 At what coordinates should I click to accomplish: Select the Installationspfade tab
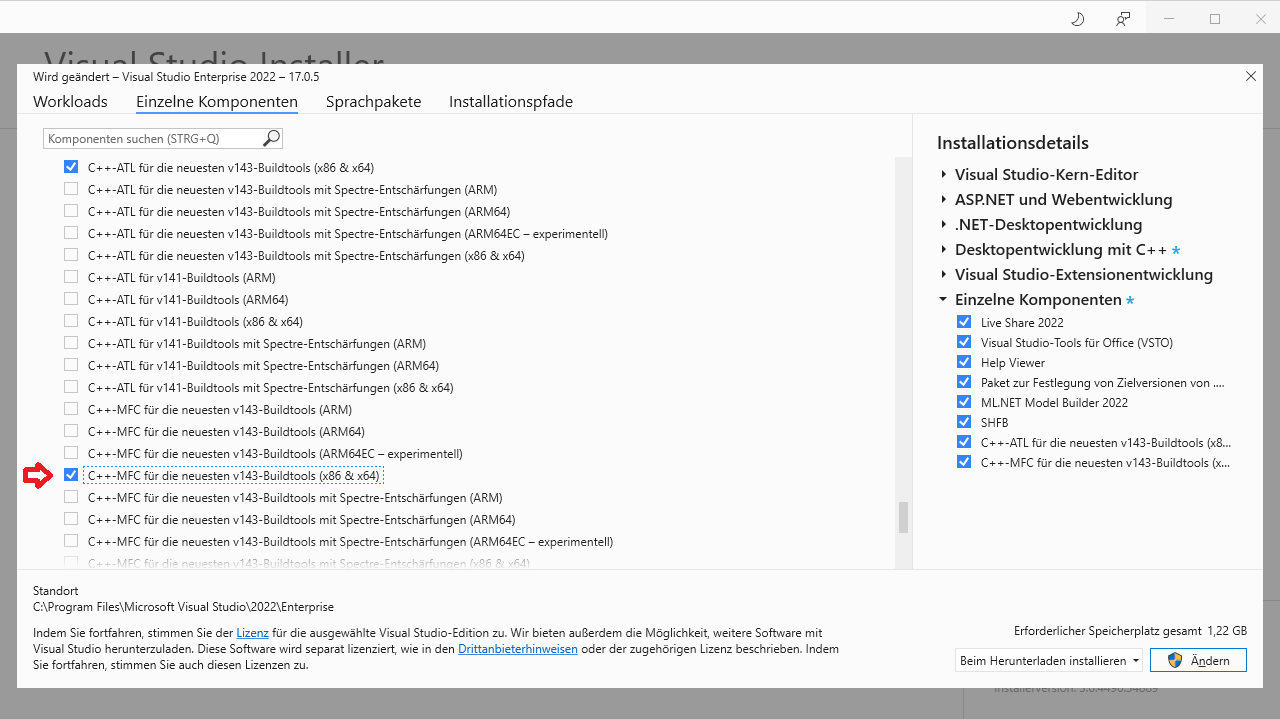click(x=510, y=101)
